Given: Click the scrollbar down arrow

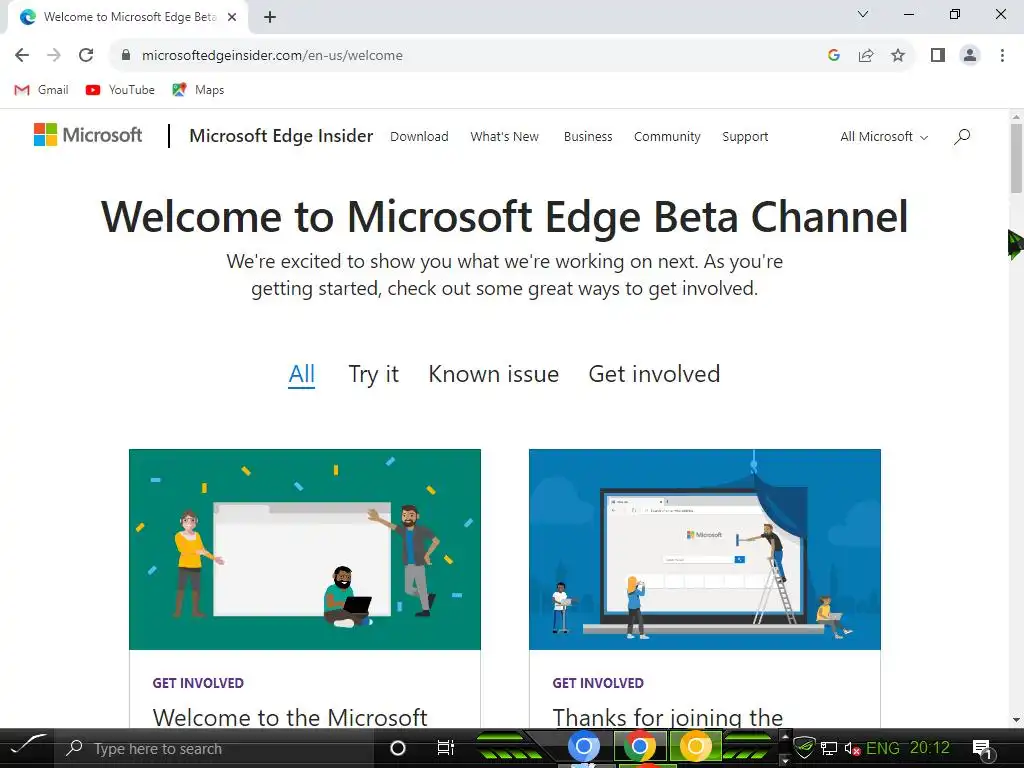Looking at the screenshot, I should (x=1016, y=720).
